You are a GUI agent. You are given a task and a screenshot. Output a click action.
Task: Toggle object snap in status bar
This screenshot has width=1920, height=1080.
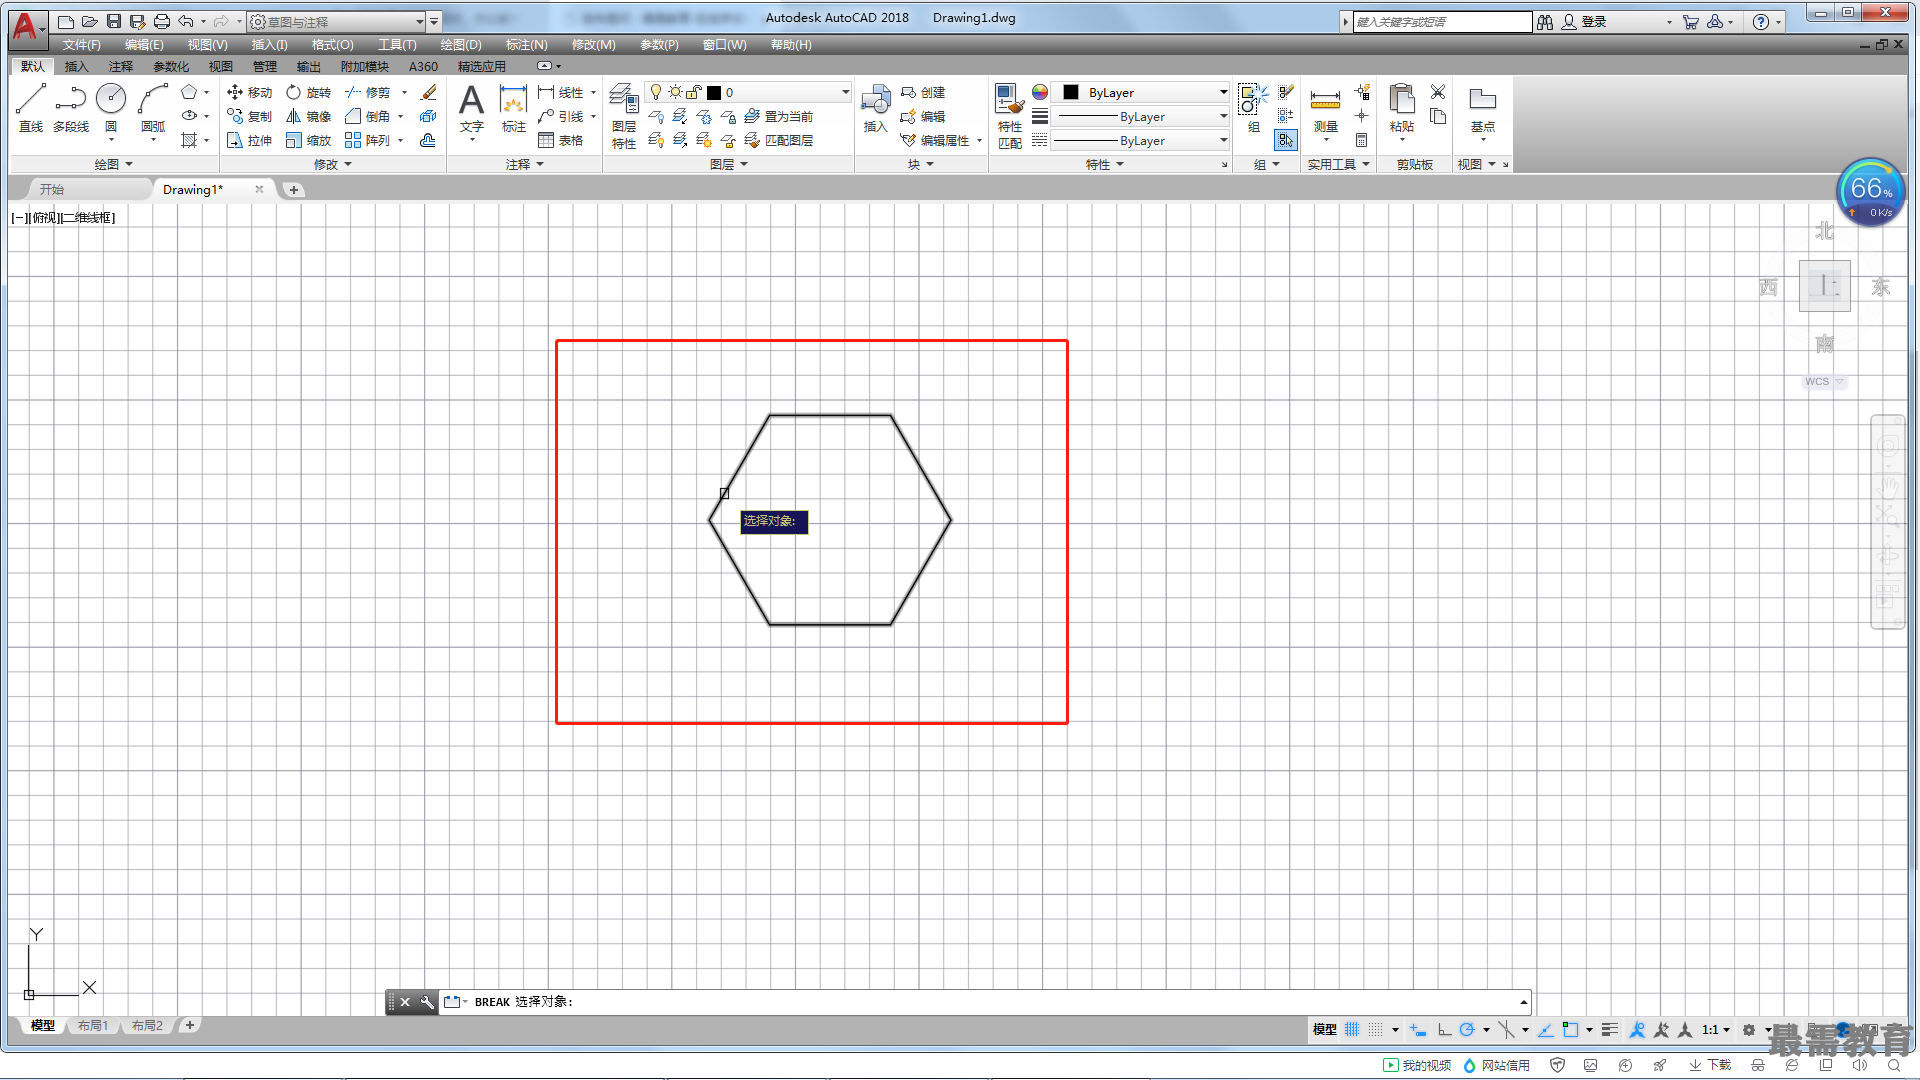(1570, 1029)
